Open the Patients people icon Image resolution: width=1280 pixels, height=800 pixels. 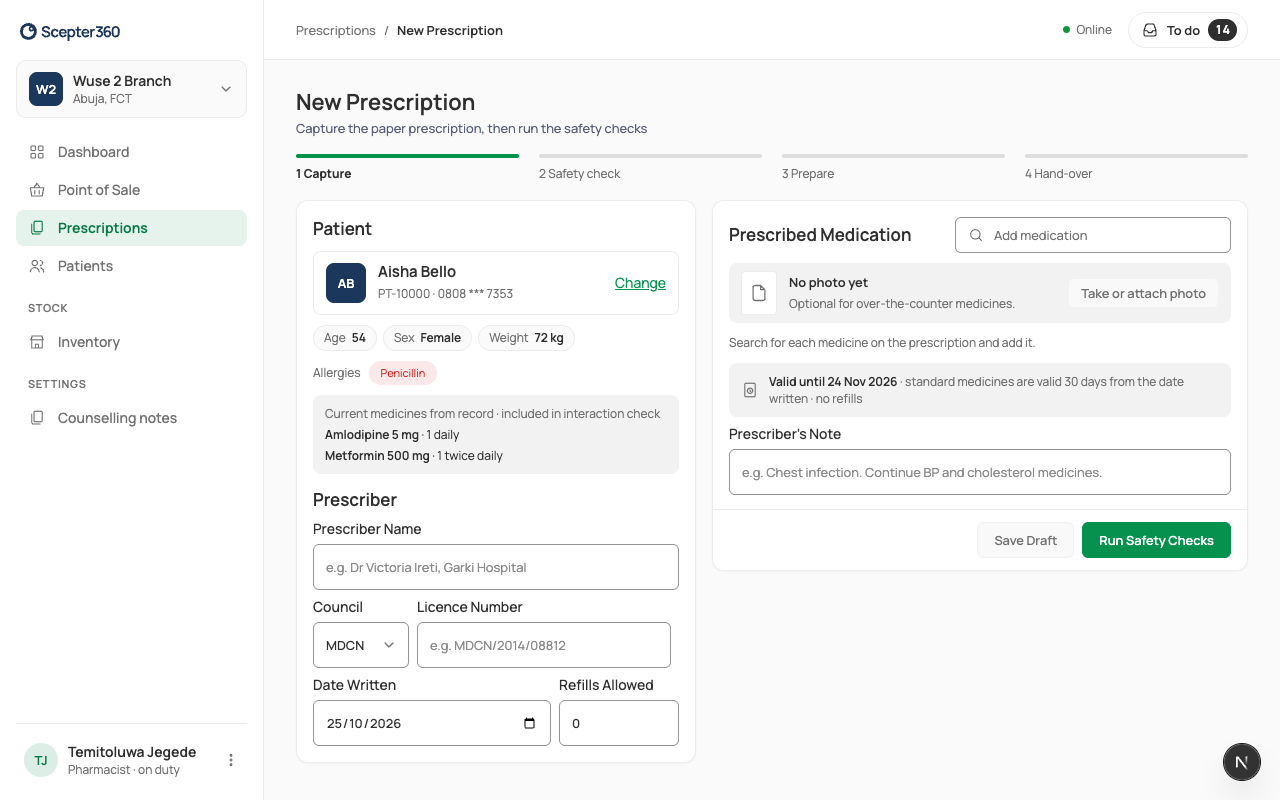(x=37, y=266)
